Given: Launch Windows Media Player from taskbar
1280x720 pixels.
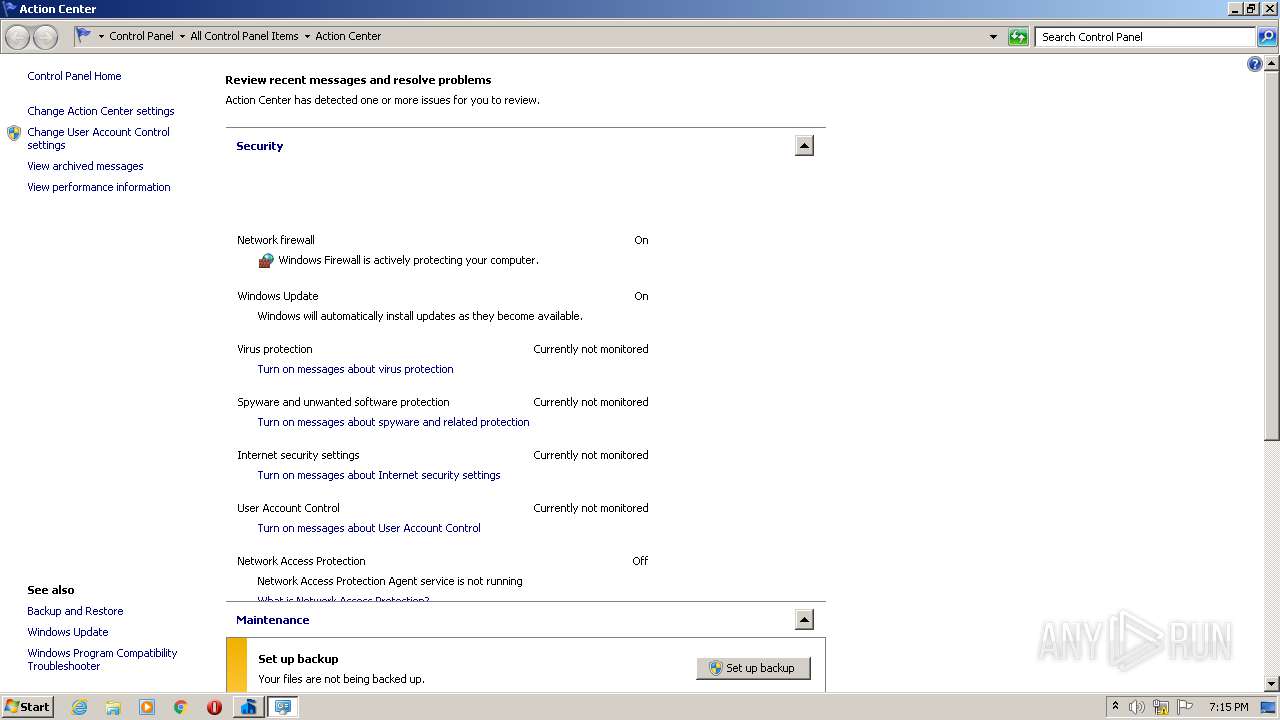Looking at the screenshot, I should [x=147, y=707].
